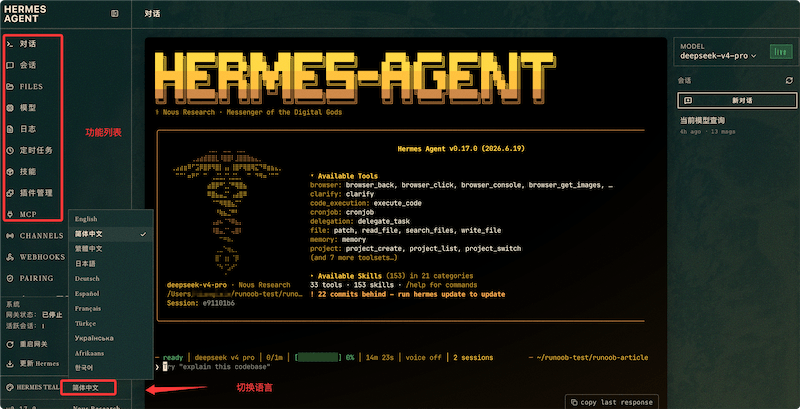Open the 插件管理 plugin manager icon
Screen dimensions: 800x409
coord(10,193)
